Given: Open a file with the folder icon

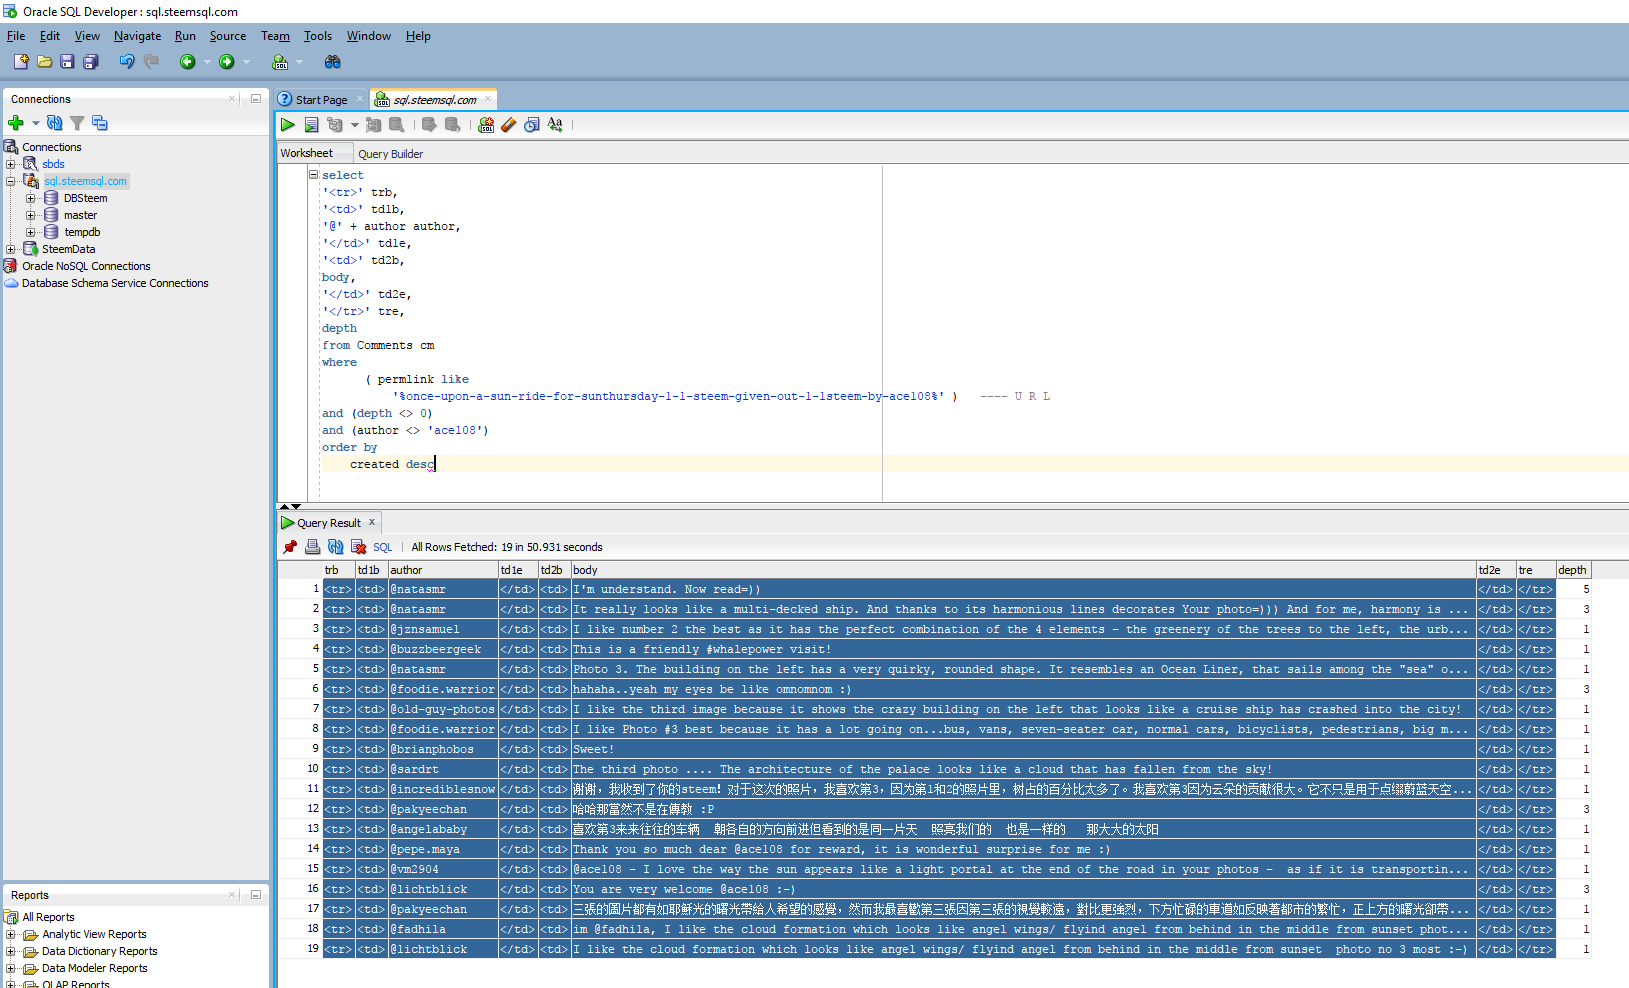Looking at the screenshot, I should click(44, 62).
